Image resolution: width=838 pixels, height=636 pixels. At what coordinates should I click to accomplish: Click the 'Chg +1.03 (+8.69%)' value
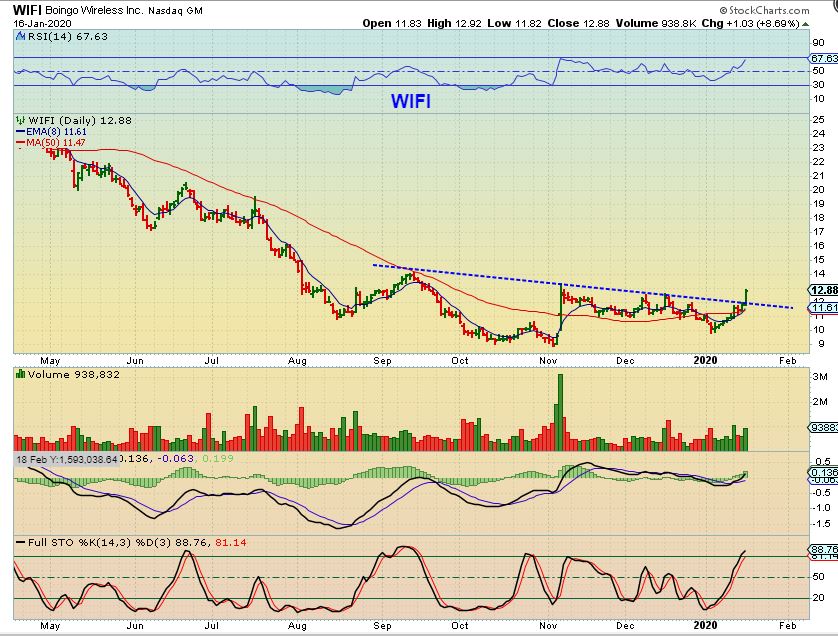(750, 24)
